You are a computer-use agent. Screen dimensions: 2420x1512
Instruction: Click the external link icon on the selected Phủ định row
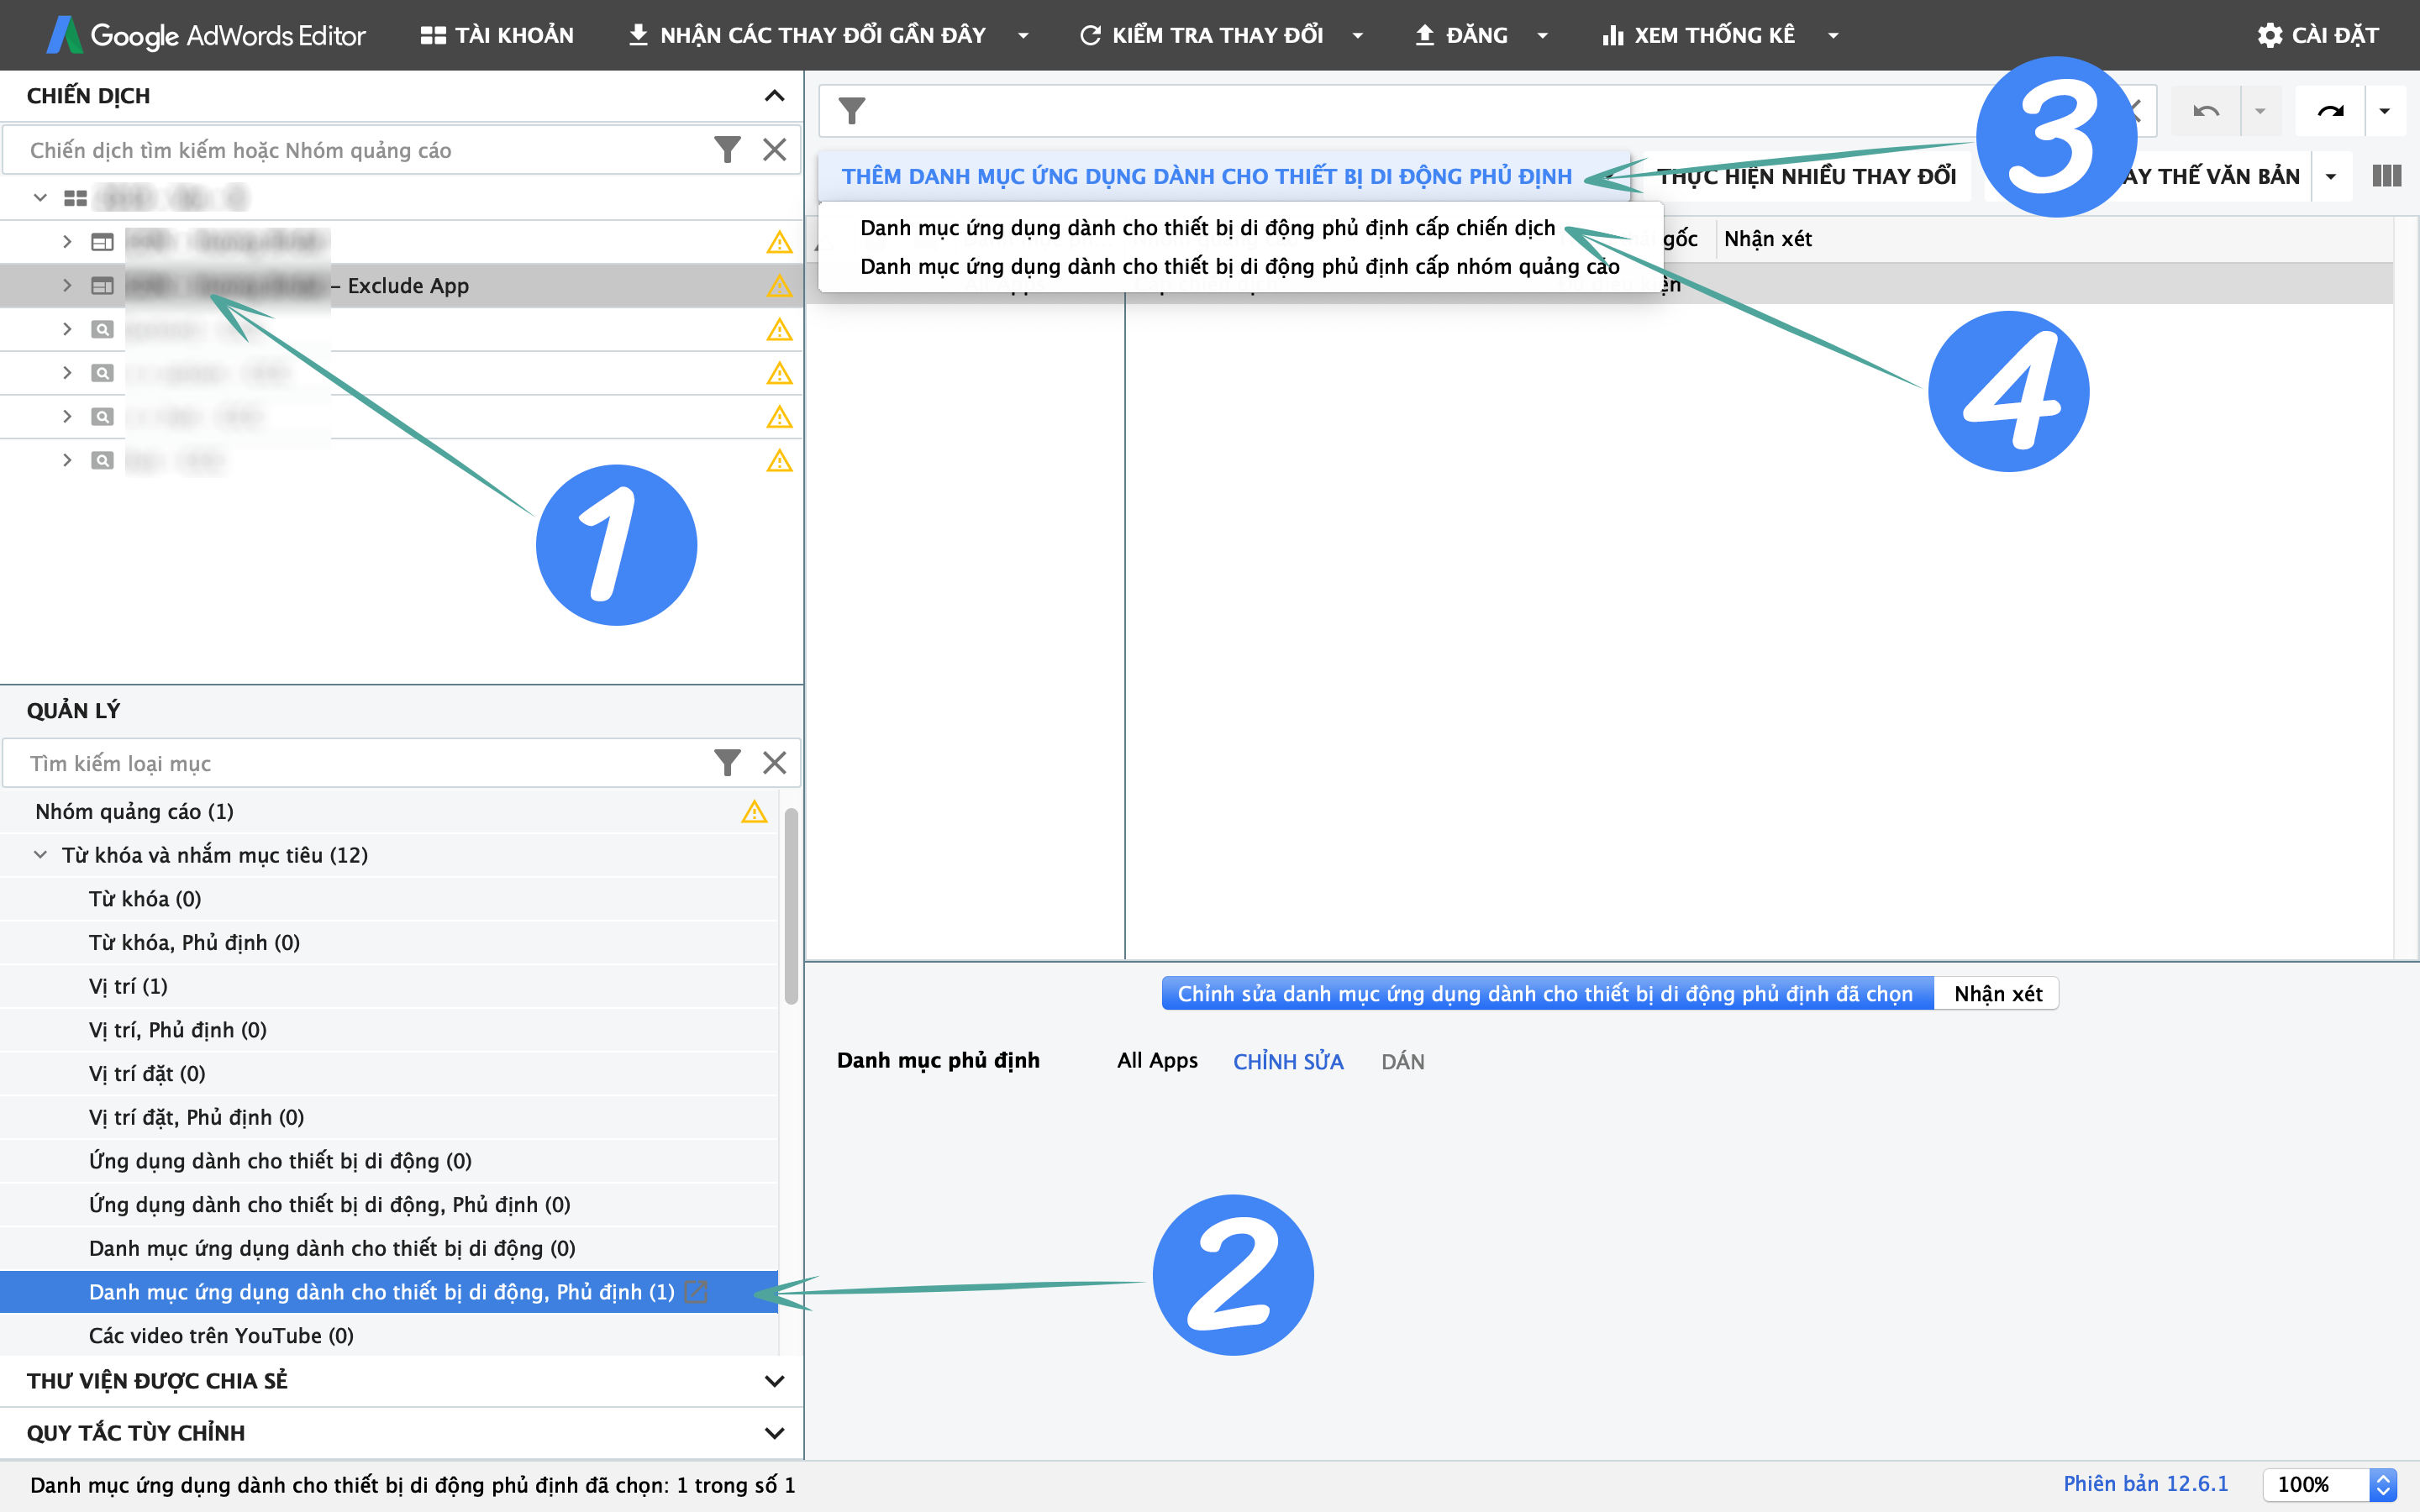point(696,1292)
